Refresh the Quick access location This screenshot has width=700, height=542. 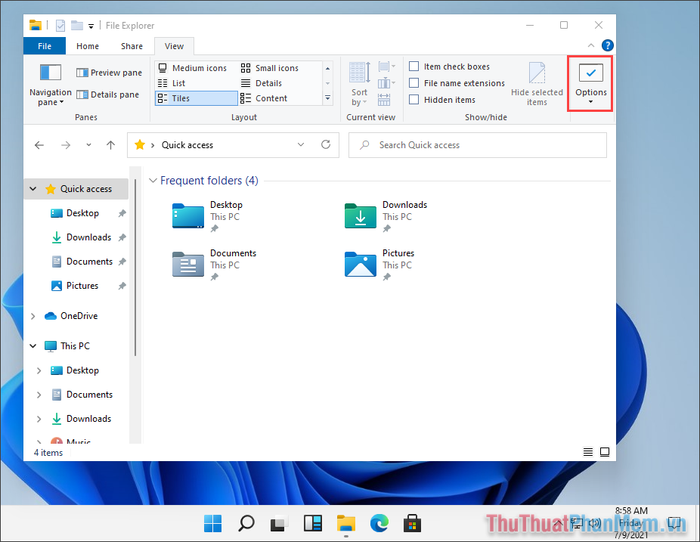point(325,145)
